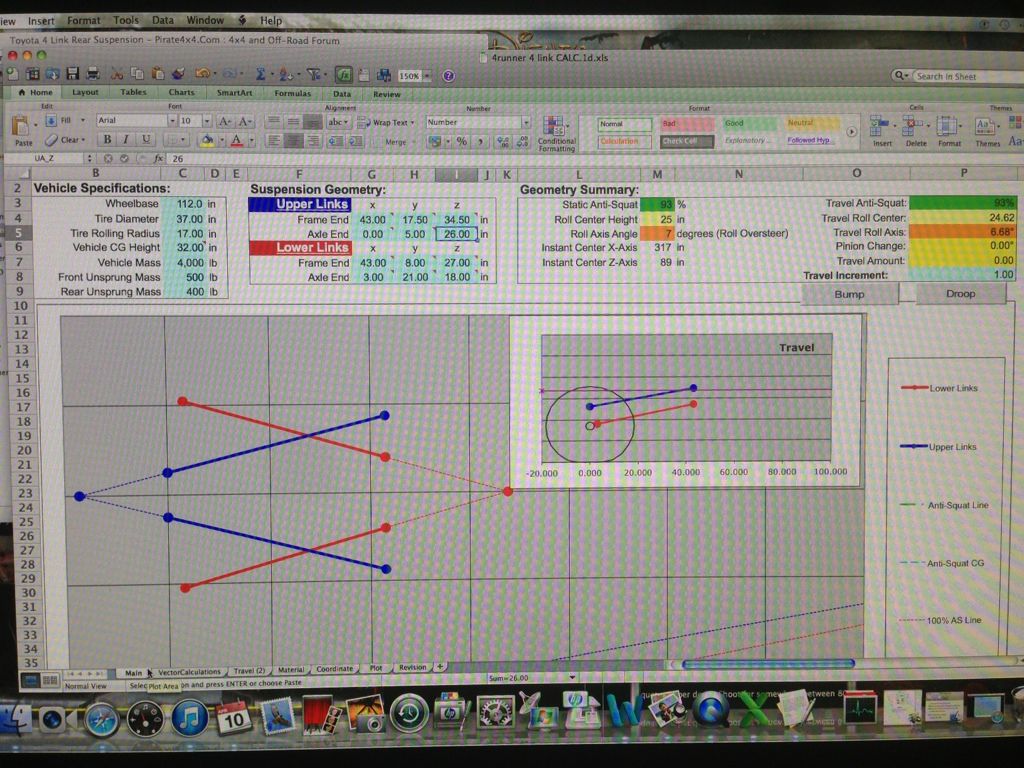The height and width of the screenshot is (768, 1024).
Task: Switch to the Formulas ribbon tab
Action: coord(293,93)
